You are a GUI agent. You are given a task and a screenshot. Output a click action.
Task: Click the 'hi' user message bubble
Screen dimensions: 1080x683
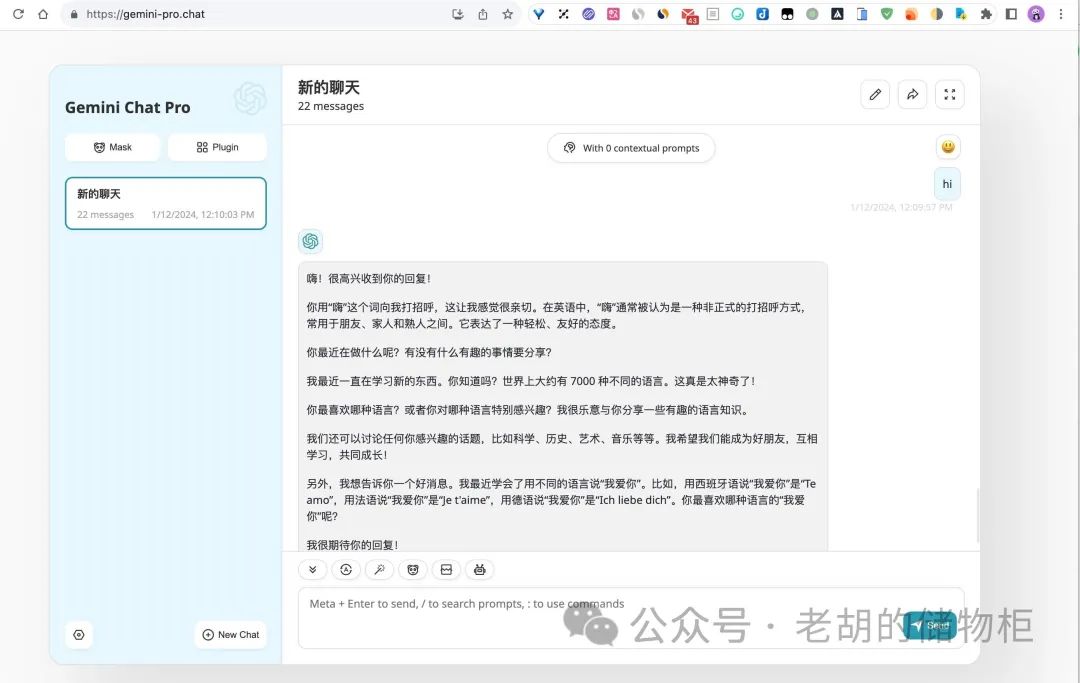tap(947, 184)
